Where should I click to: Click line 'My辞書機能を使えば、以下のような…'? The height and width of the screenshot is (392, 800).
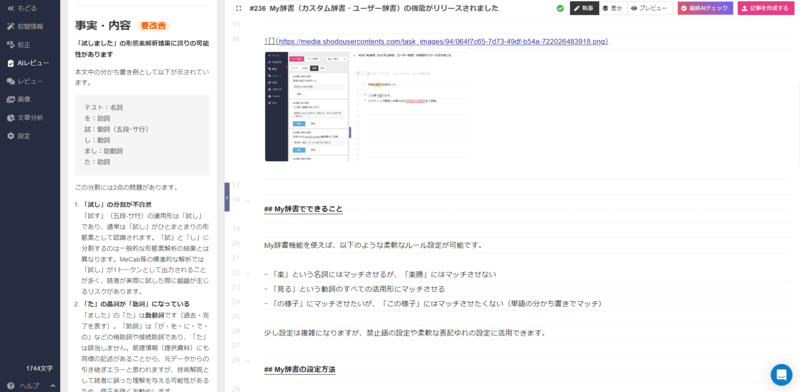[x=373, y=245]
